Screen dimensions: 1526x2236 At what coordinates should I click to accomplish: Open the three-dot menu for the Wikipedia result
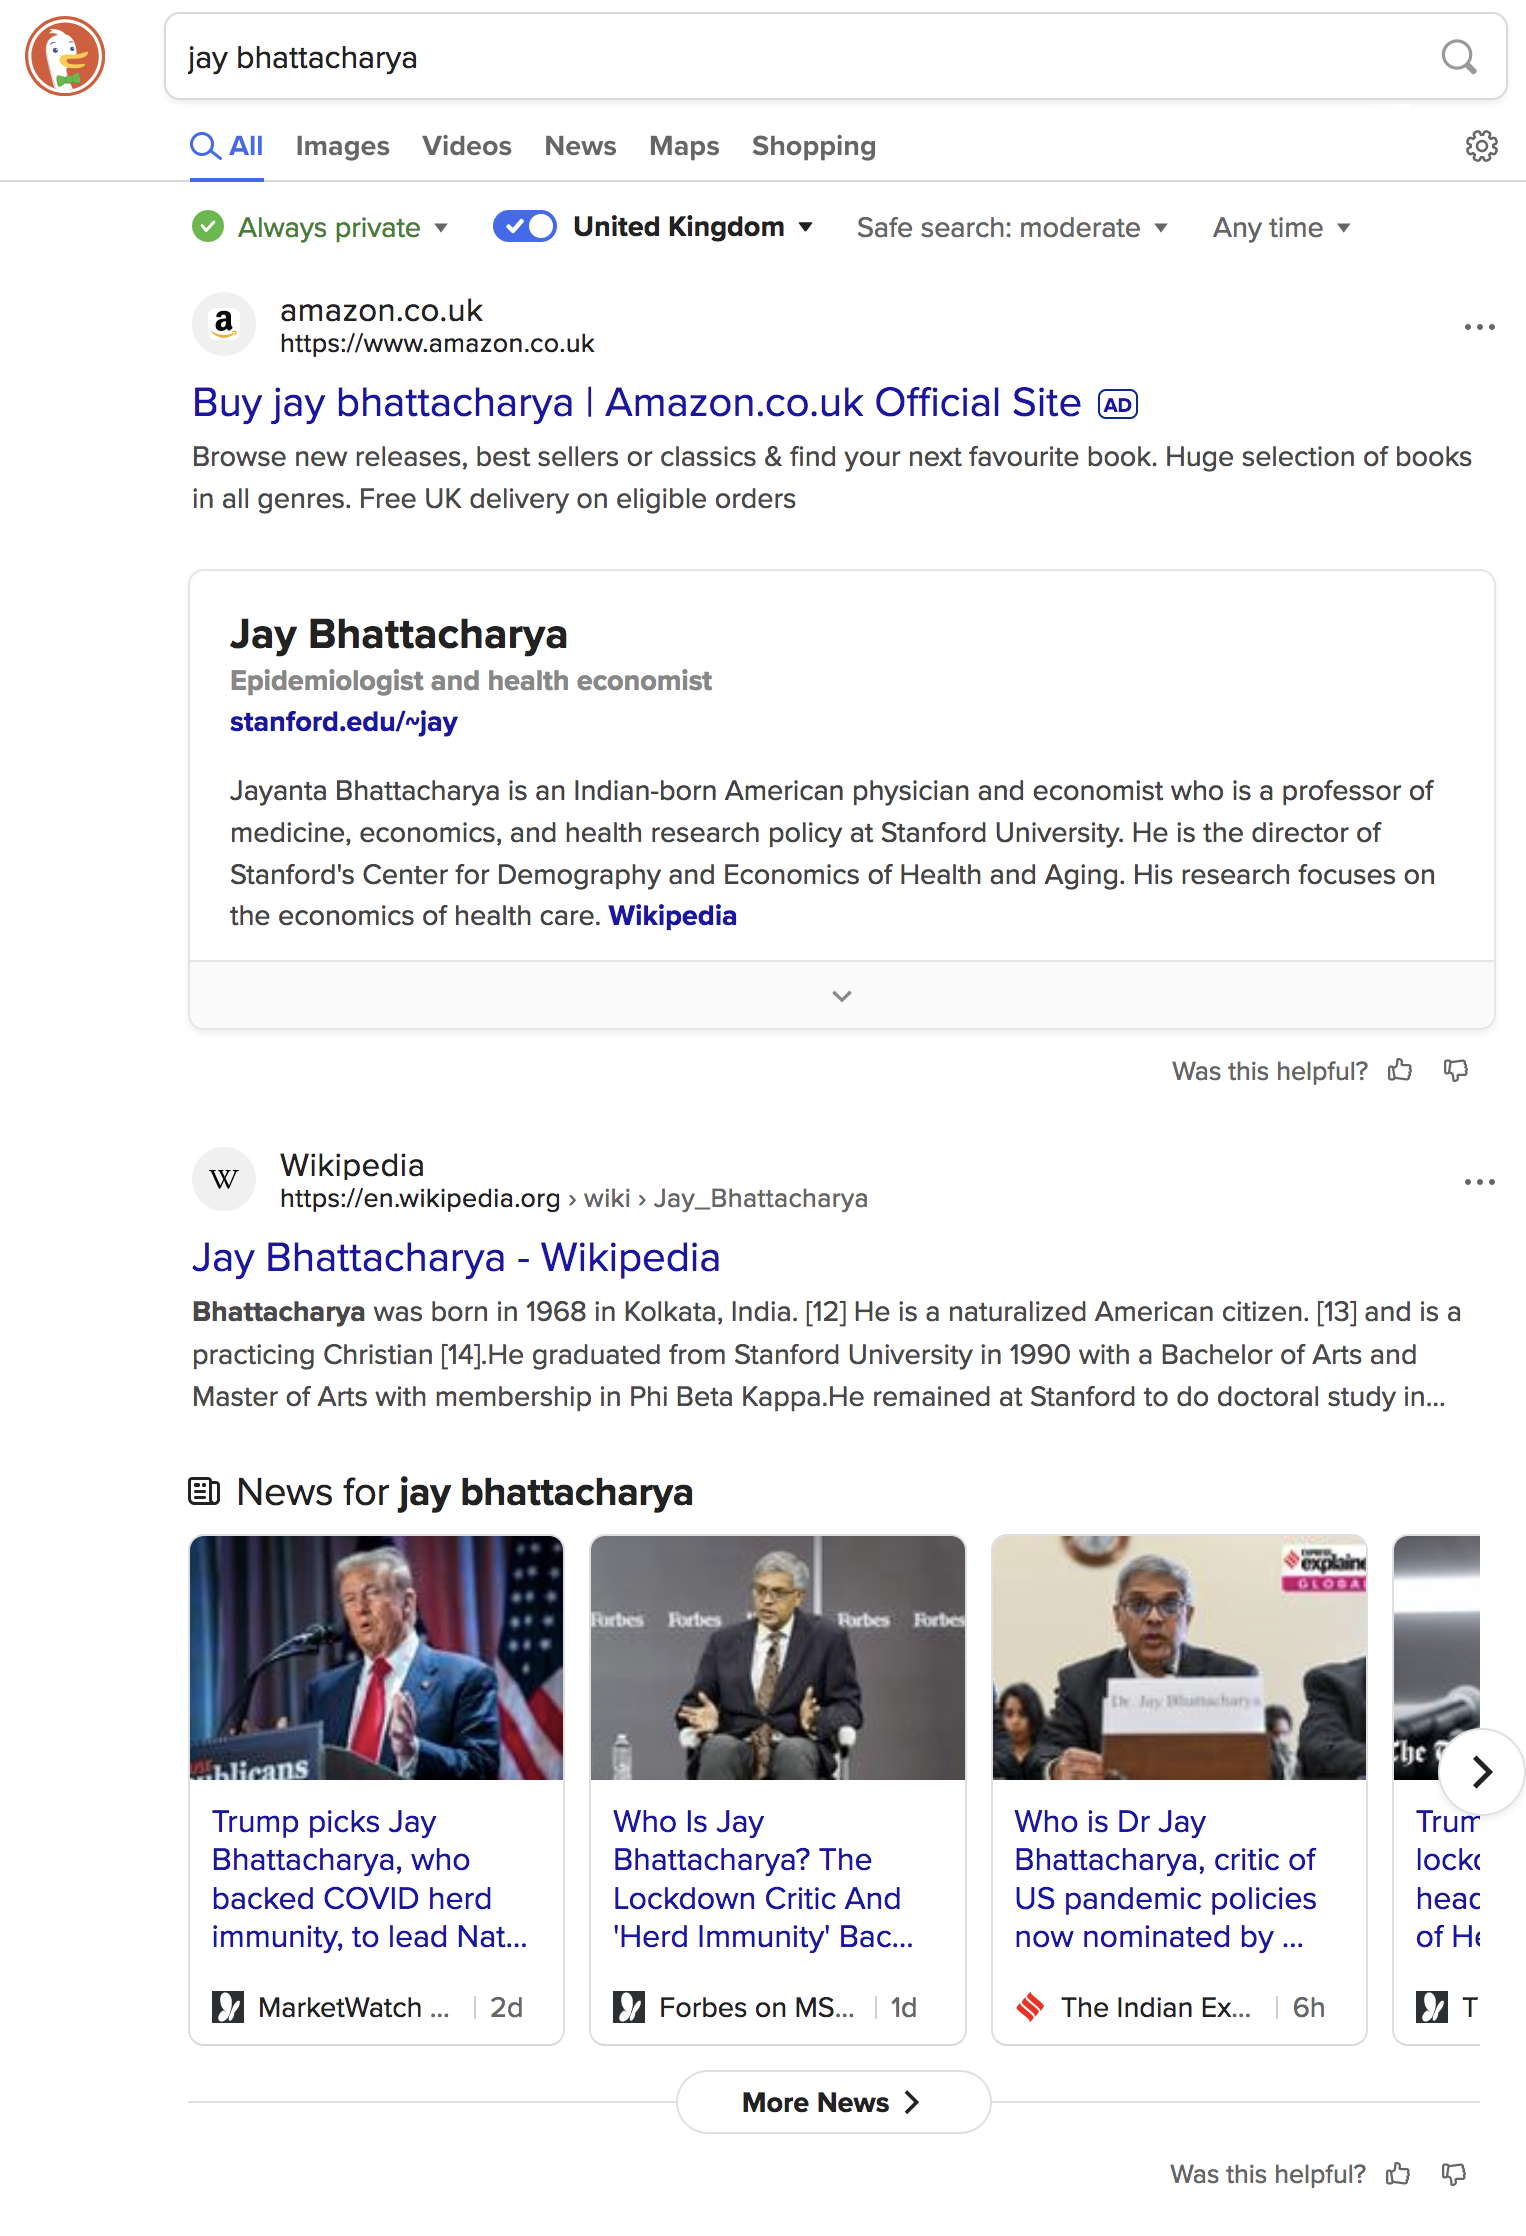tap(1479, 1182)
